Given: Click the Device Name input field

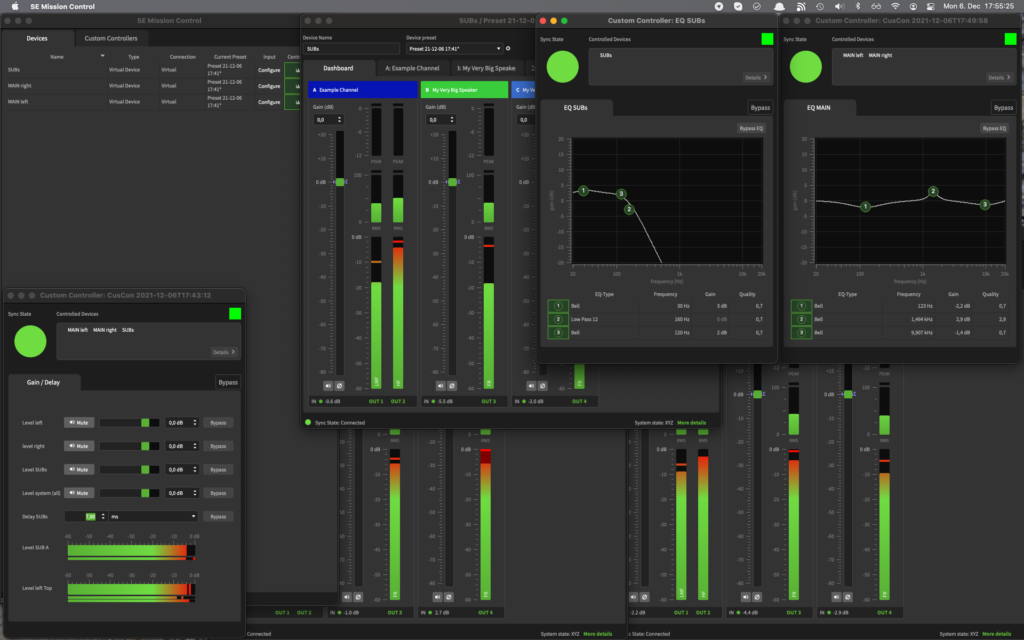Looking at the screenshot, I should pos(351,48).
